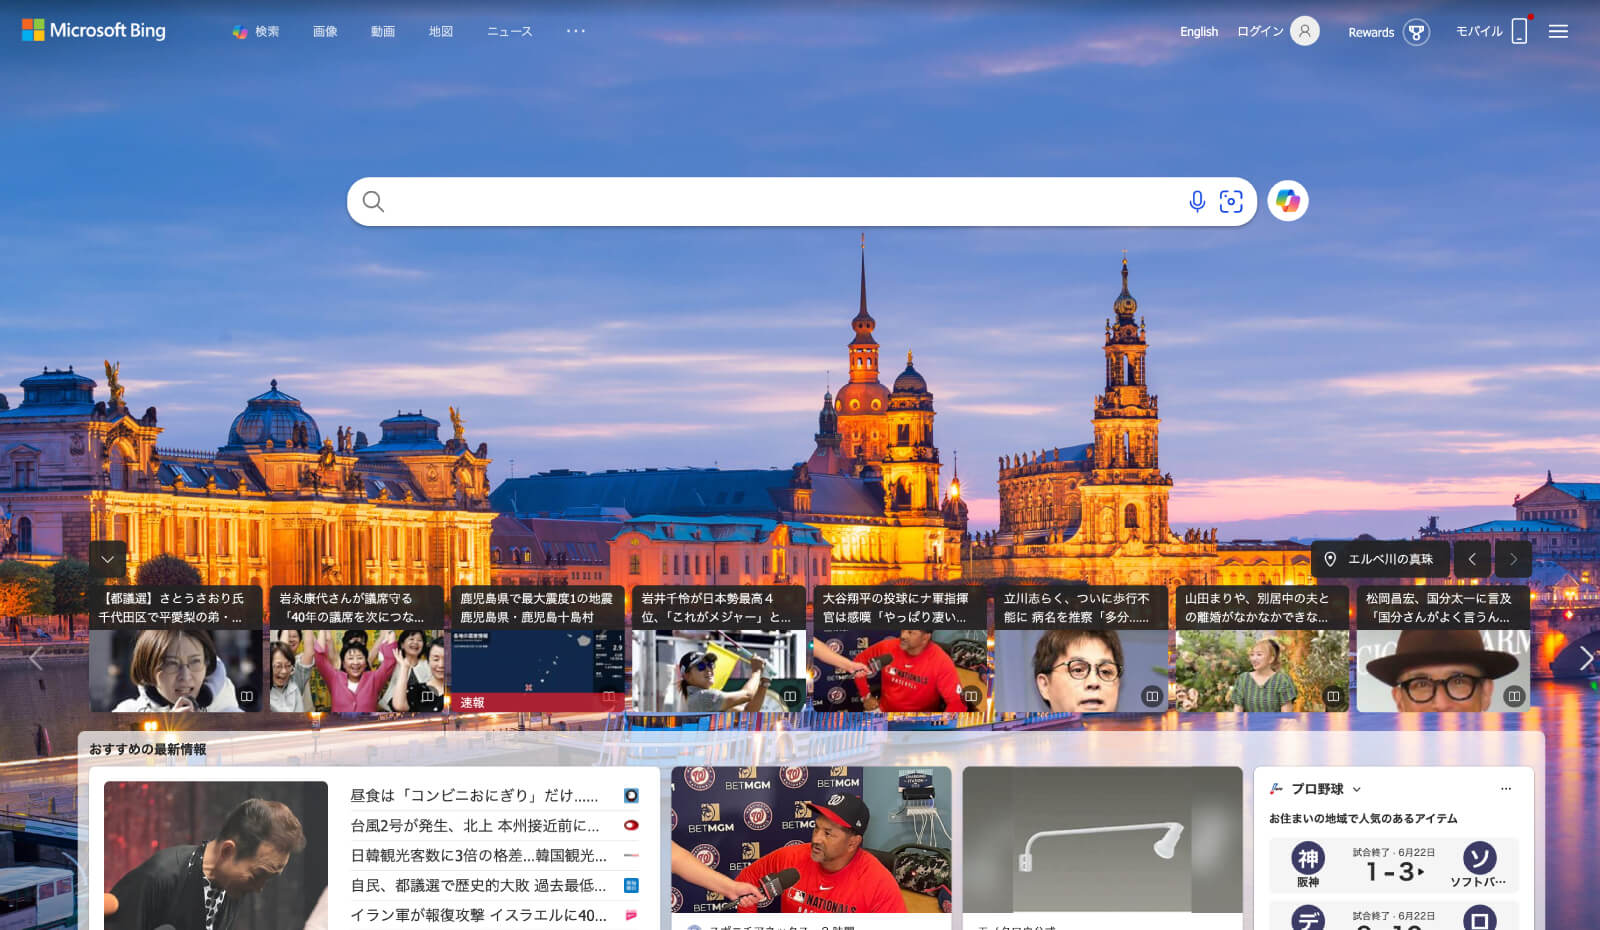Click the Microsoft Bing logo
Screen dimensions: 1600x930
(x=94, y=31)
